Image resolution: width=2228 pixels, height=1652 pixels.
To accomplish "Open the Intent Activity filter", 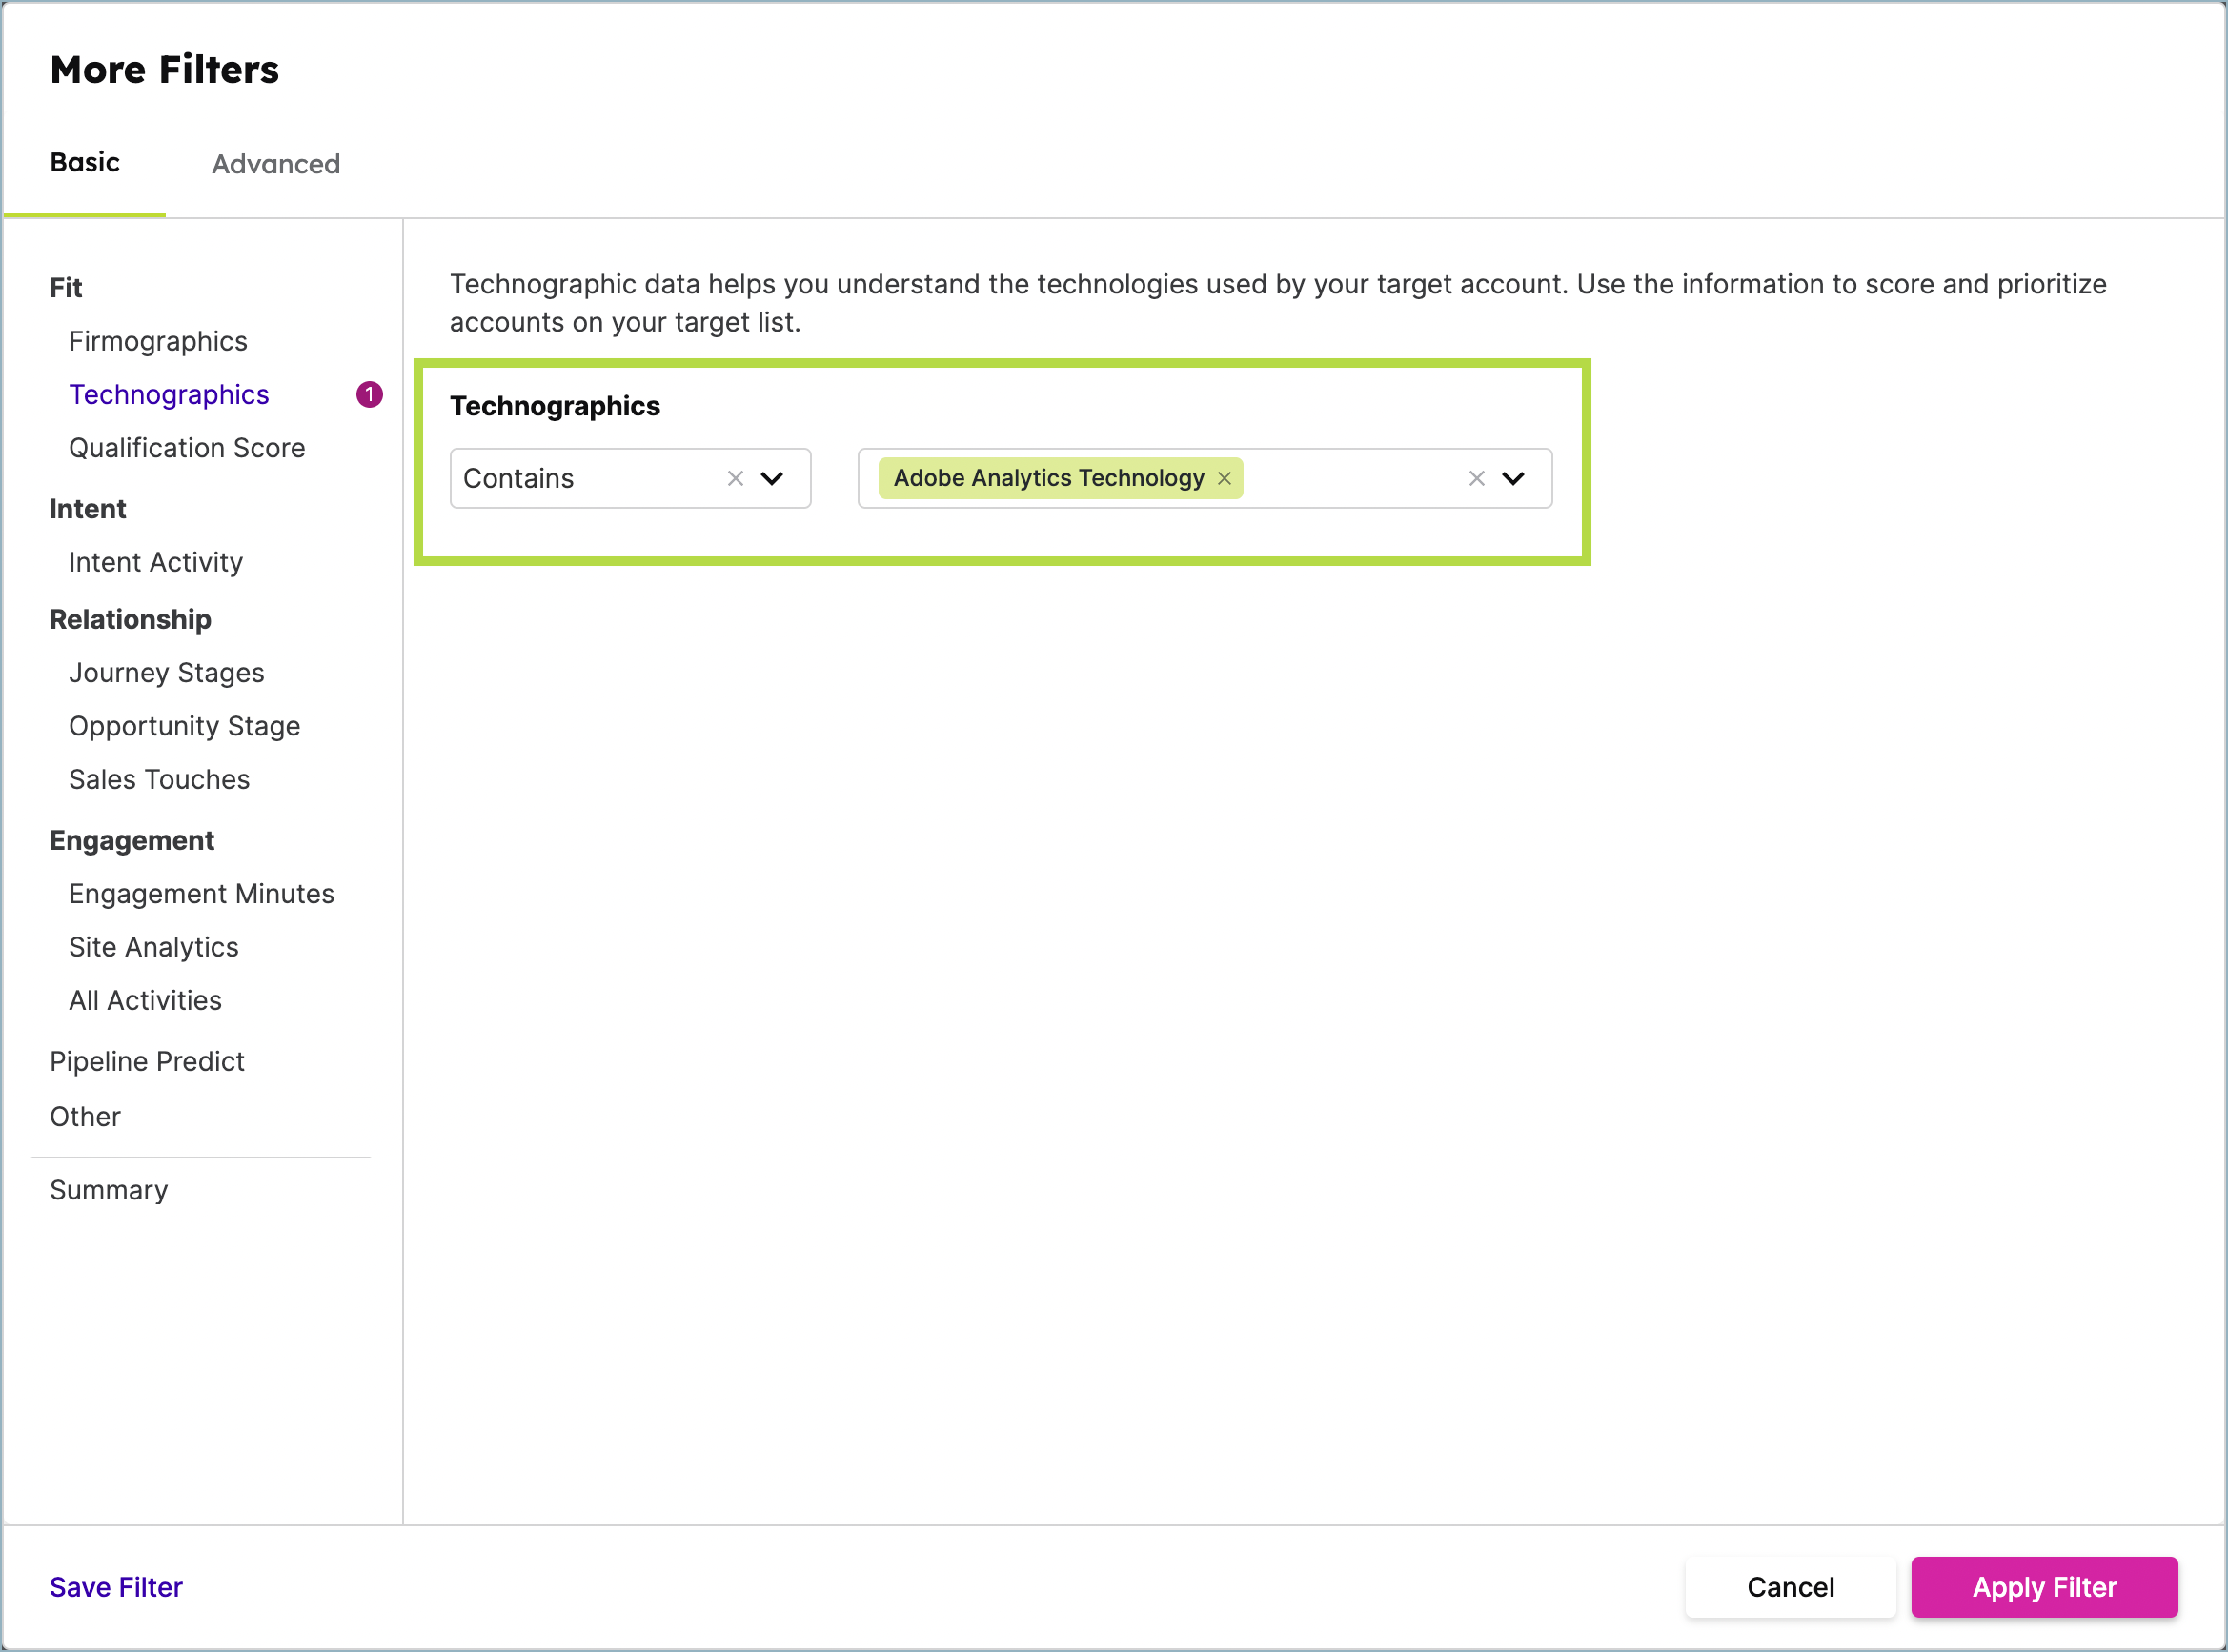I will pos(155,562).
